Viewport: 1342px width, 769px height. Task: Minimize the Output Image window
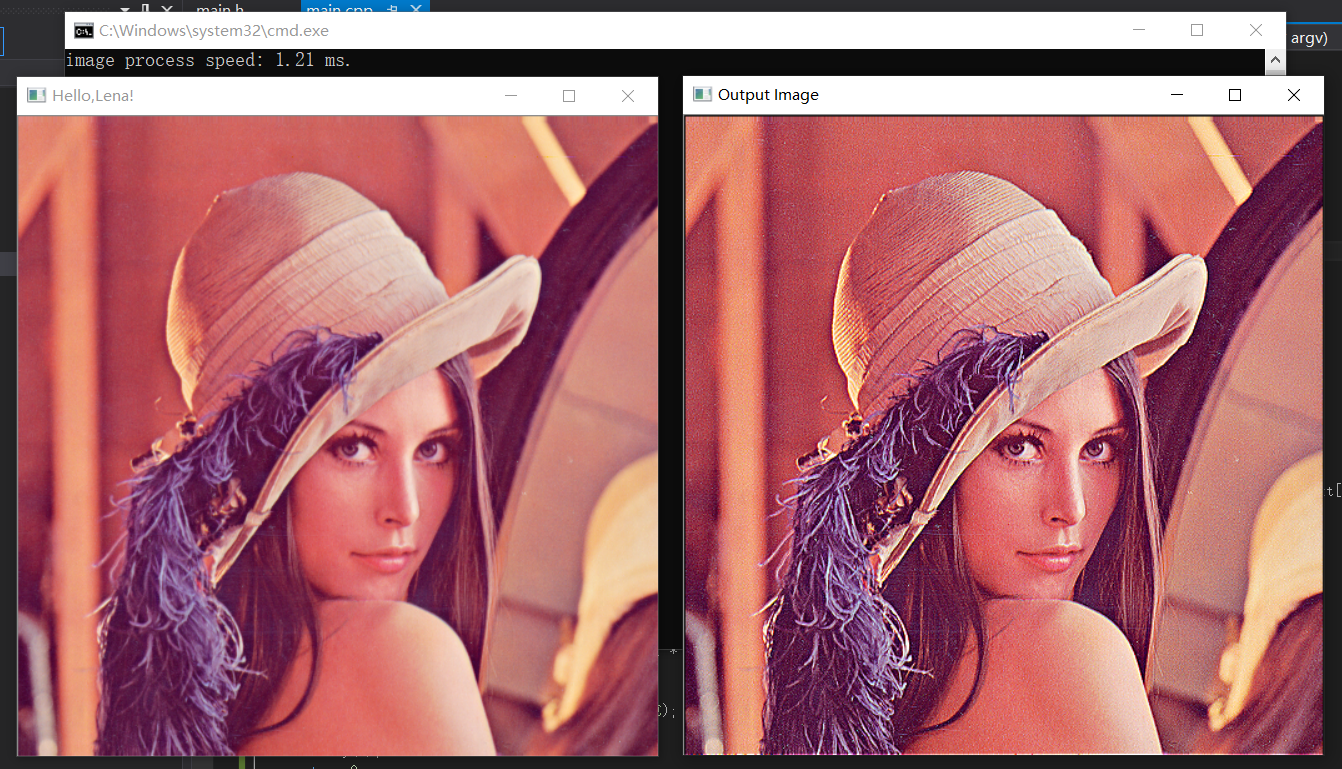[x=1176, y=95]
